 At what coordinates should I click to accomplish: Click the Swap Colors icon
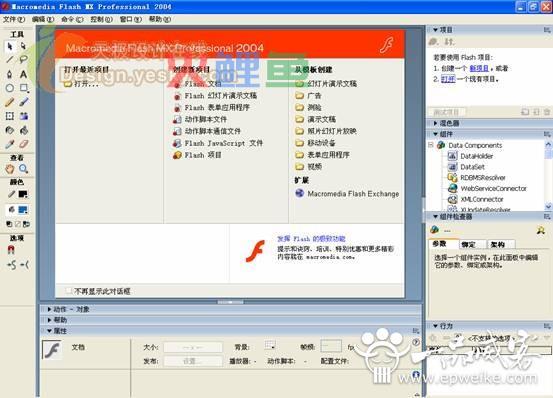(x=26, y=224)
